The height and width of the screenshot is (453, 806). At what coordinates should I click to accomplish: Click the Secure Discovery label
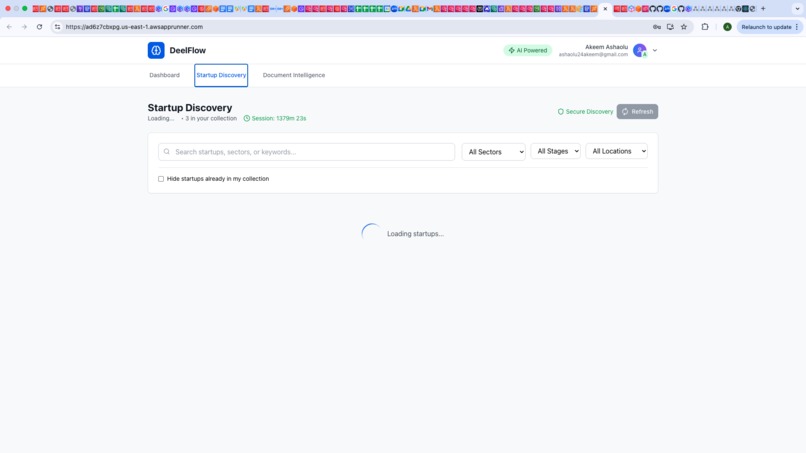pos(585,112)
